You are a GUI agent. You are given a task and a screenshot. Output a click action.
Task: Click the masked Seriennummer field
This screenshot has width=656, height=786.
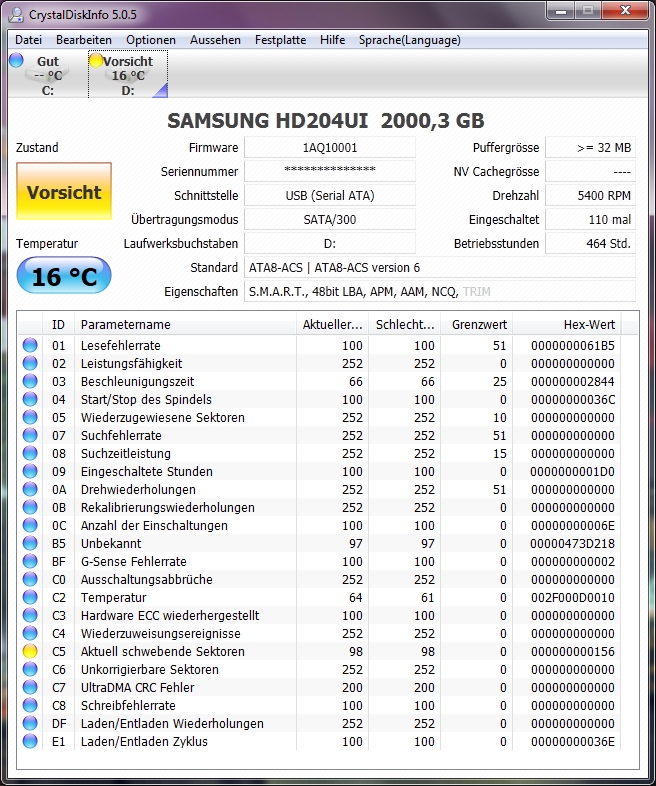330,171
